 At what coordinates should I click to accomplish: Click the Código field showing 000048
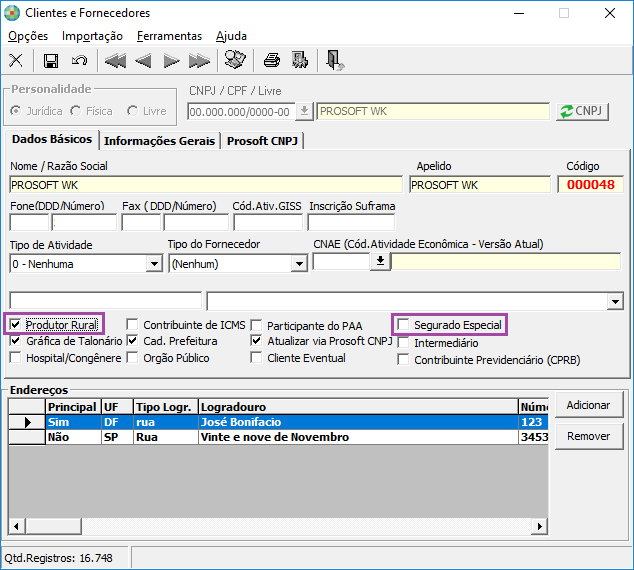[x=590, y=185]
